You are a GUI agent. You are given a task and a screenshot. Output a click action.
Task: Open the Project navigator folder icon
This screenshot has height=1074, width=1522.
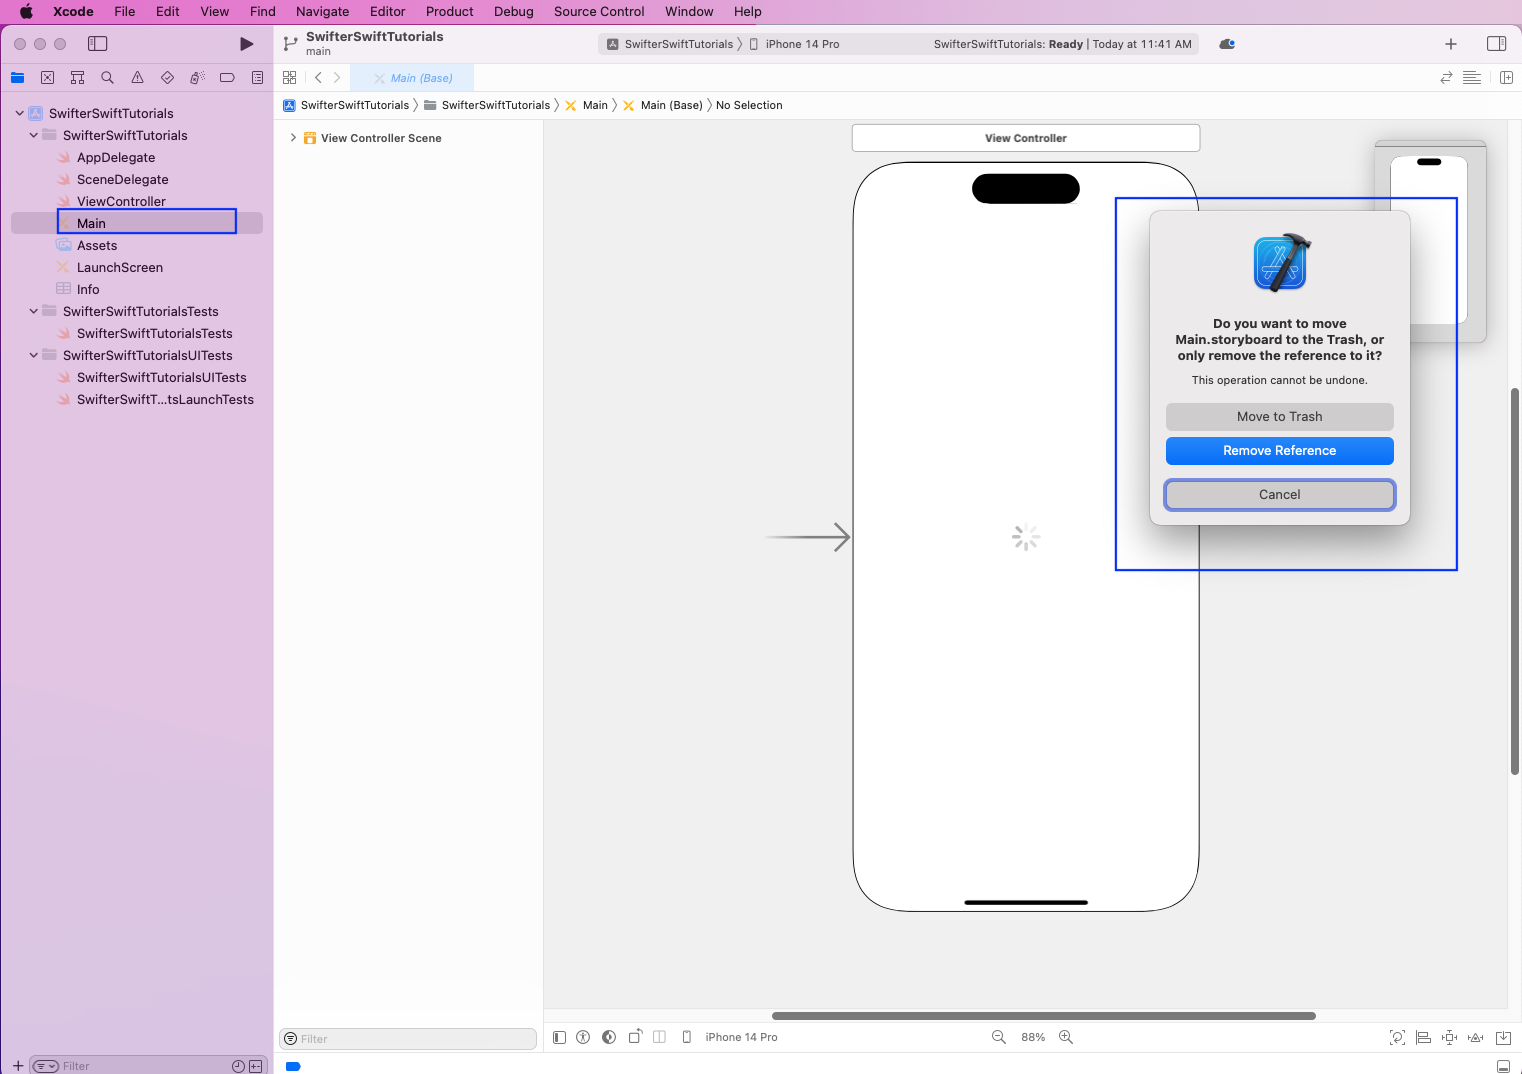[17, 78]
